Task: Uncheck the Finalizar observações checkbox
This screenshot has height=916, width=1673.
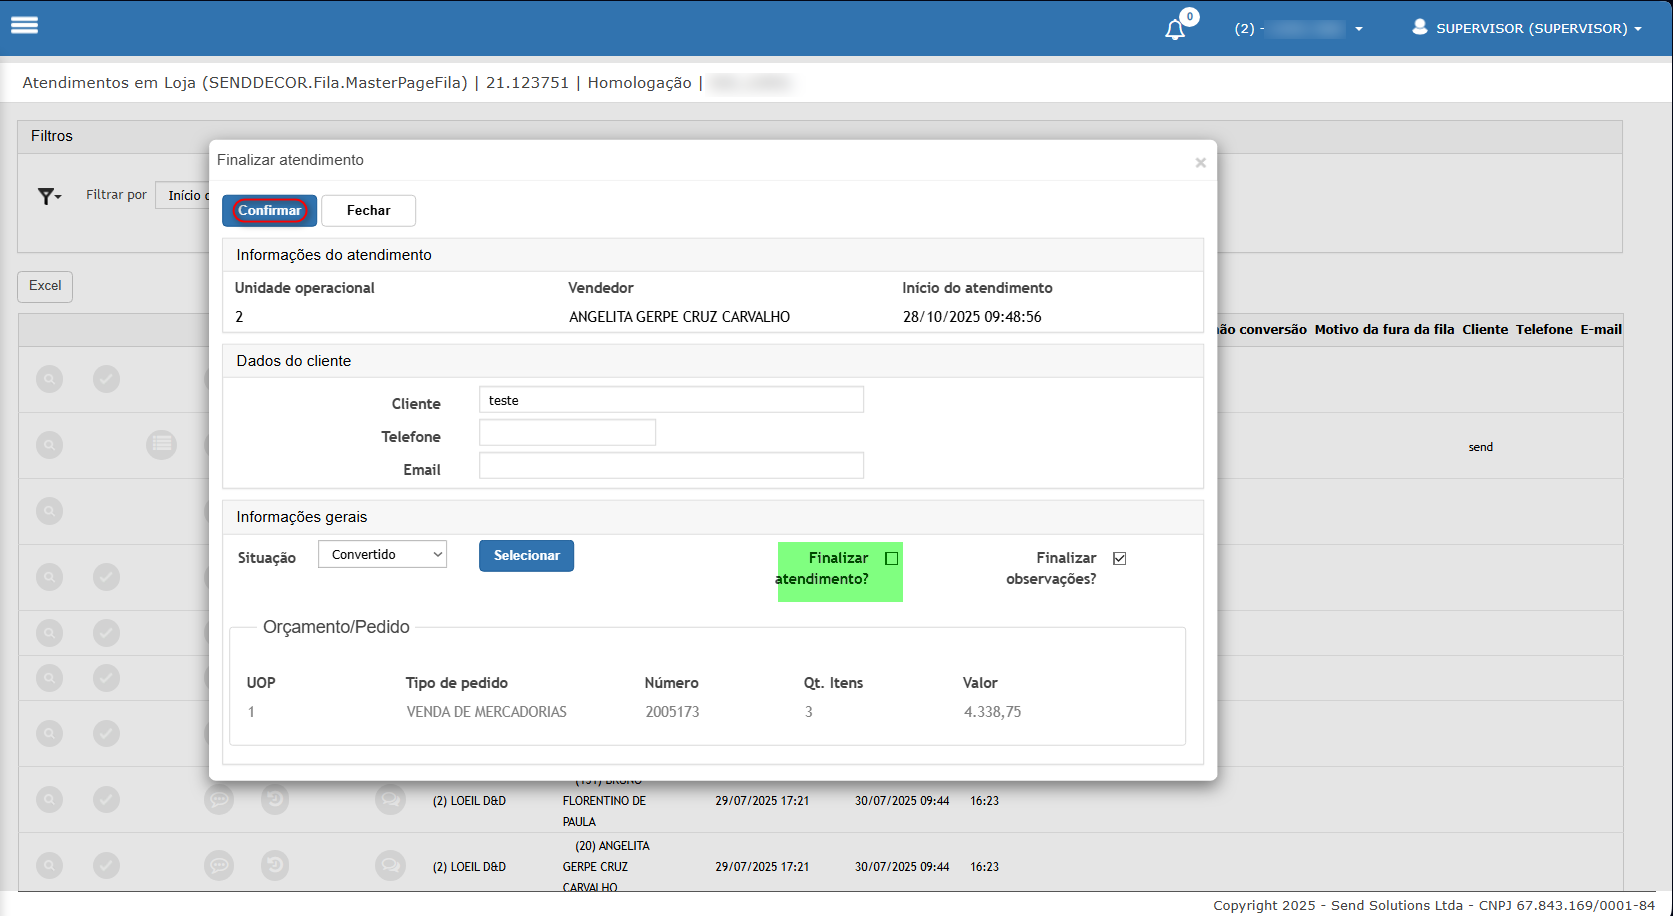Action: tap(1119, 559)
